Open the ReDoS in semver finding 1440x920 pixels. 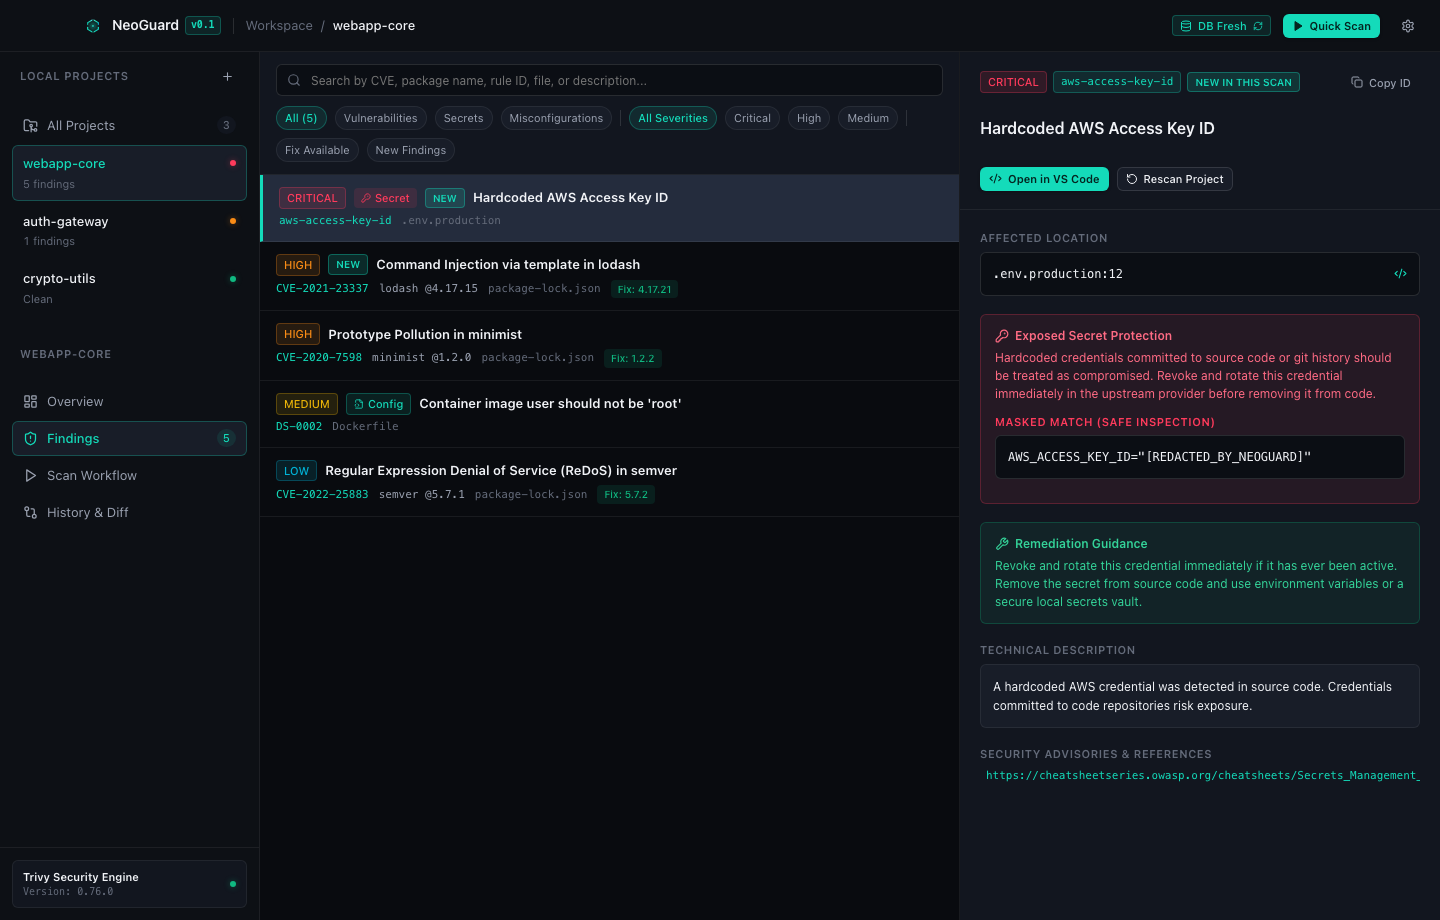click(x=610, y=482)
